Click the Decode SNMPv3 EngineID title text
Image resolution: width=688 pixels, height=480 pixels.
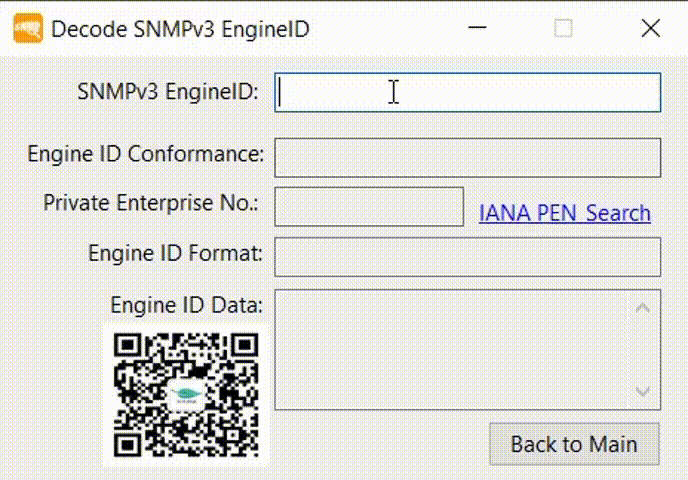(180, 30)
